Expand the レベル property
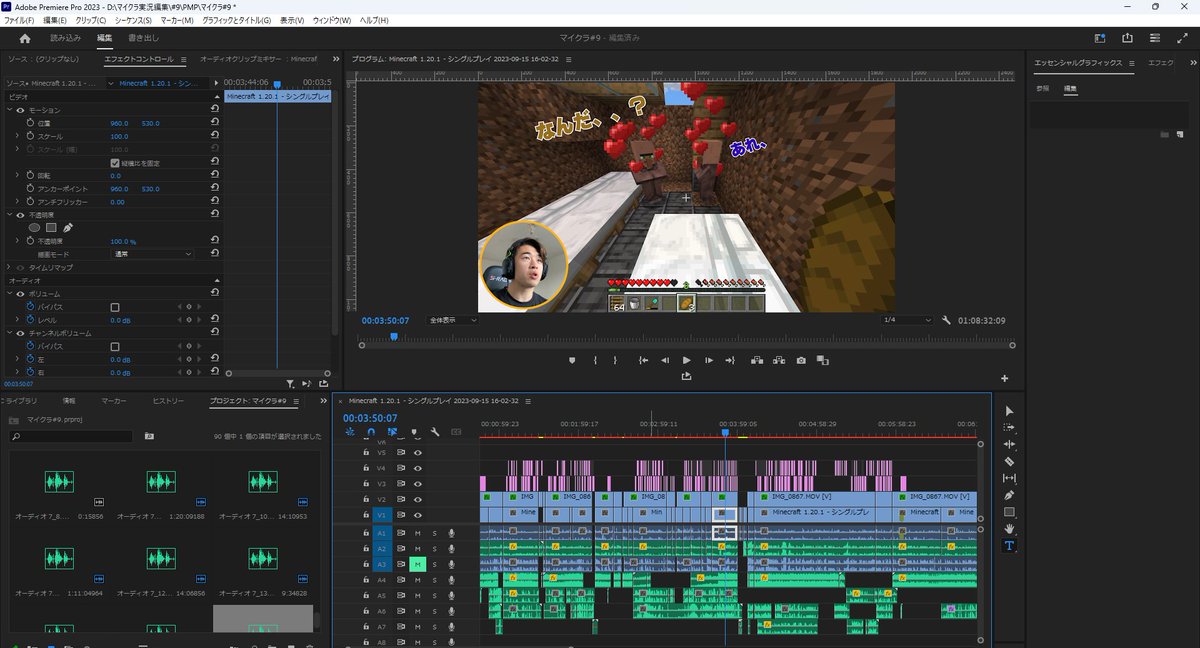The width and height of the screenshot is (1200, 648). pos(17,320)
